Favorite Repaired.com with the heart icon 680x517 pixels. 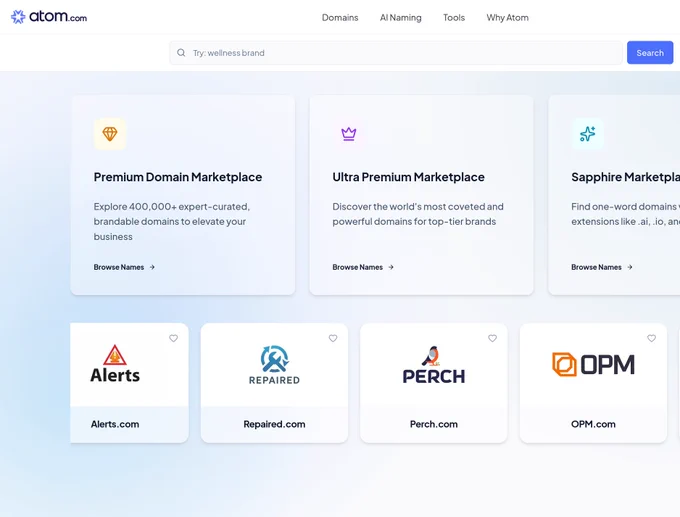tap(333, 338)
